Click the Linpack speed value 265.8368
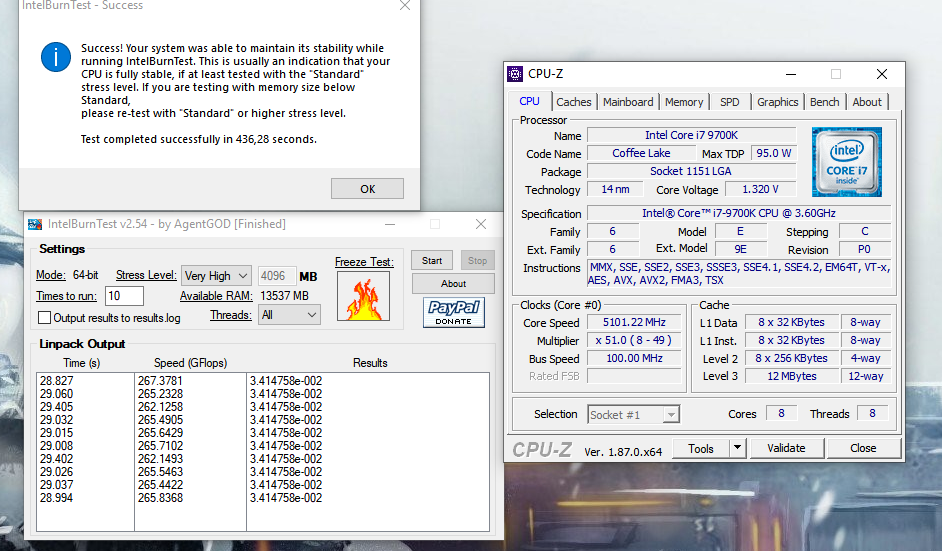 coord(160,498)
